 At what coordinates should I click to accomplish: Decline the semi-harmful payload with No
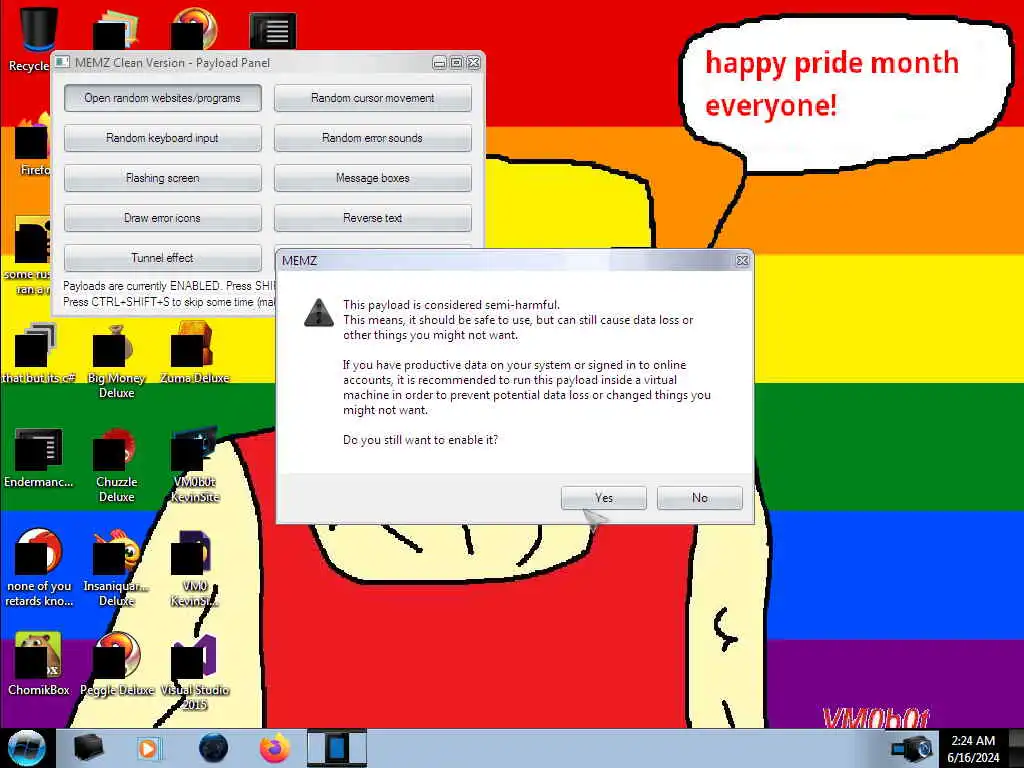699,498
